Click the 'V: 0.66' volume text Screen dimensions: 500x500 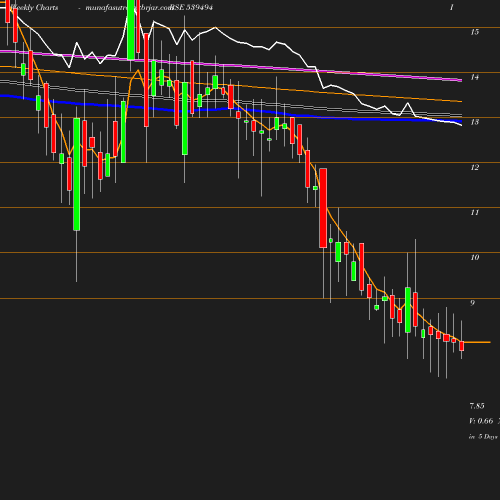(481, 421)
